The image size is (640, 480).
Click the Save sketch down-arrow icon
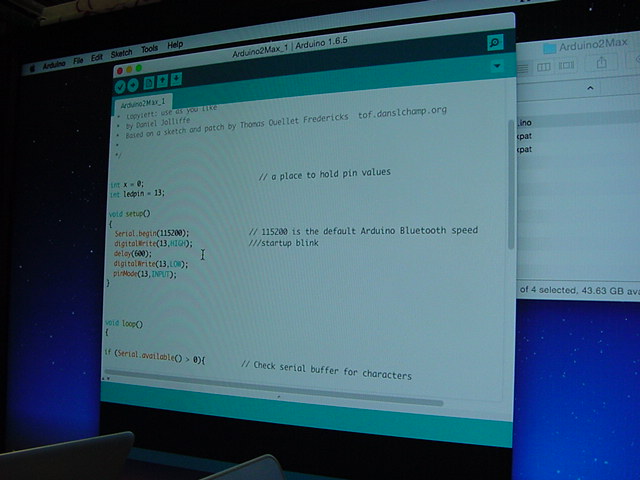click(x=176, y=79)
